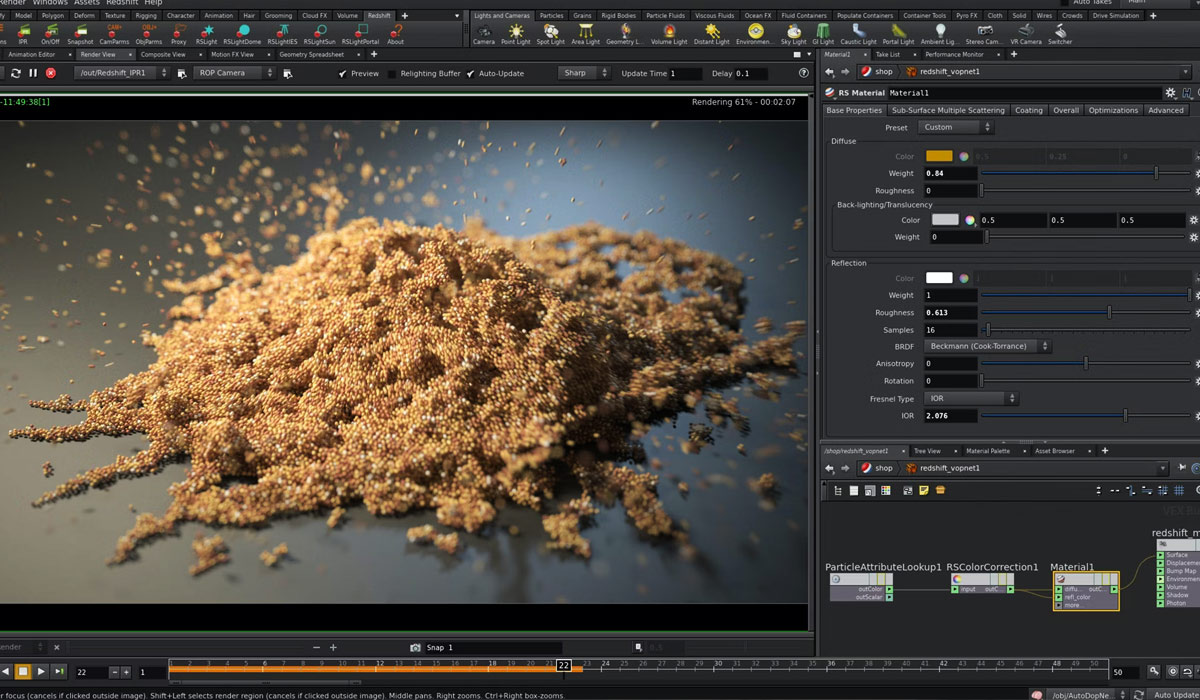Open the Coating tab in Material1
Screen dimensions: 1200x700
coord(1030,110)
